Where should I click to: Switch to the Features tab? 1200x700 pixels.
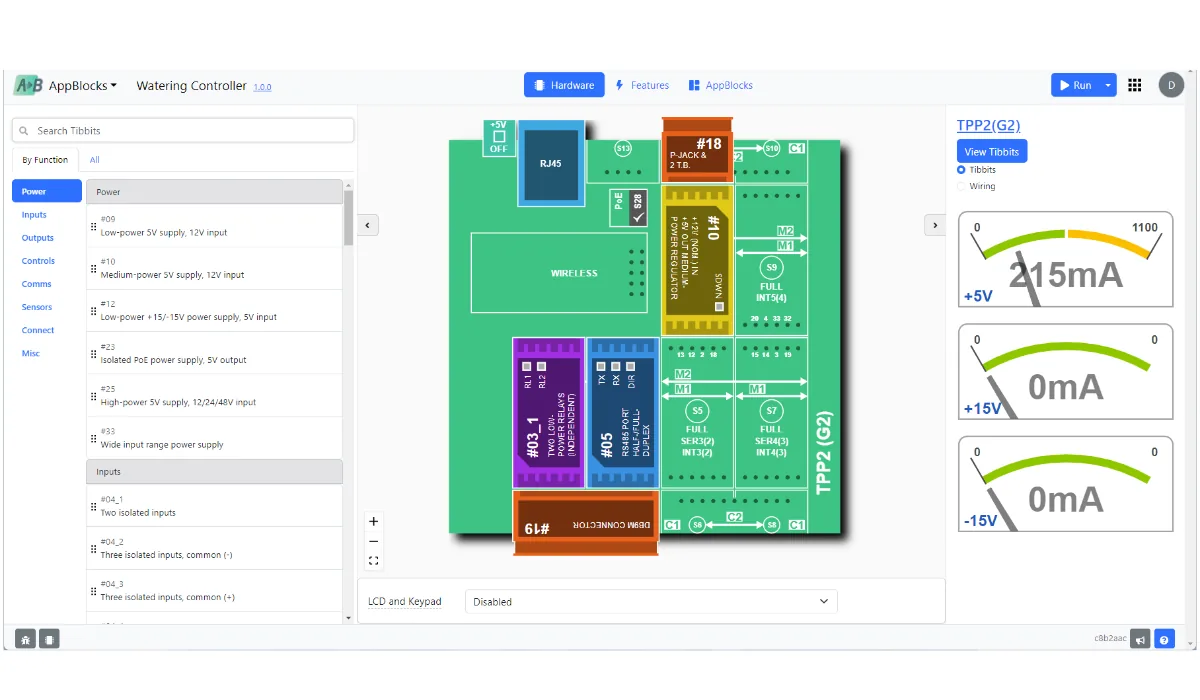pyautogui.click(x=642, y=85)
